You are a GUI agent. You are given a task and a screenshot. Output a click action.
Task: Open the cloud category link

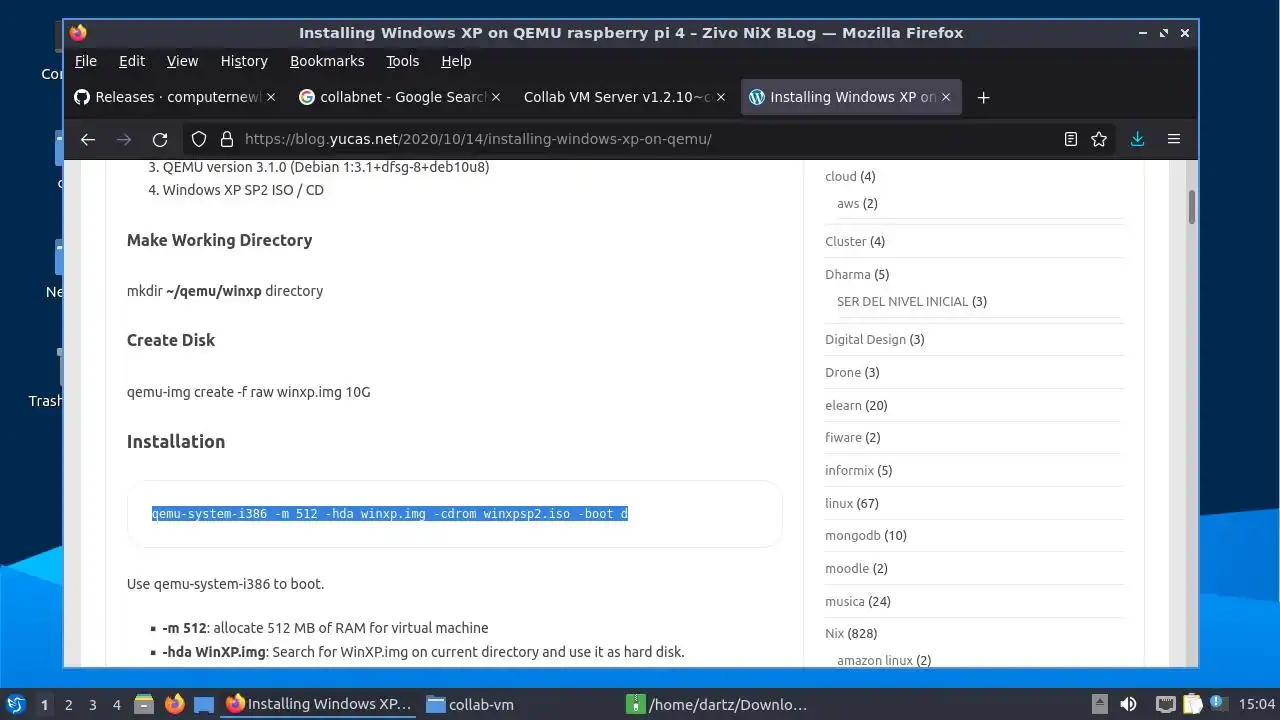pos(841,176)
